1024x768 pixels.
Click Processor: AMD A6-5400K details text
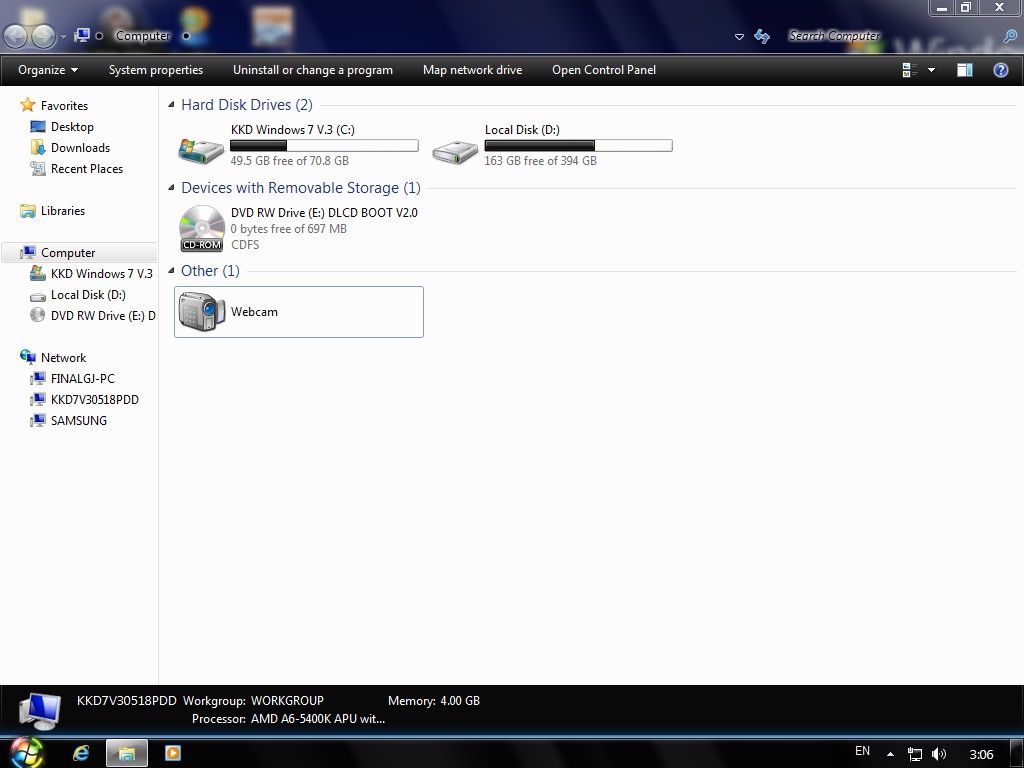[x=288, y=719]
